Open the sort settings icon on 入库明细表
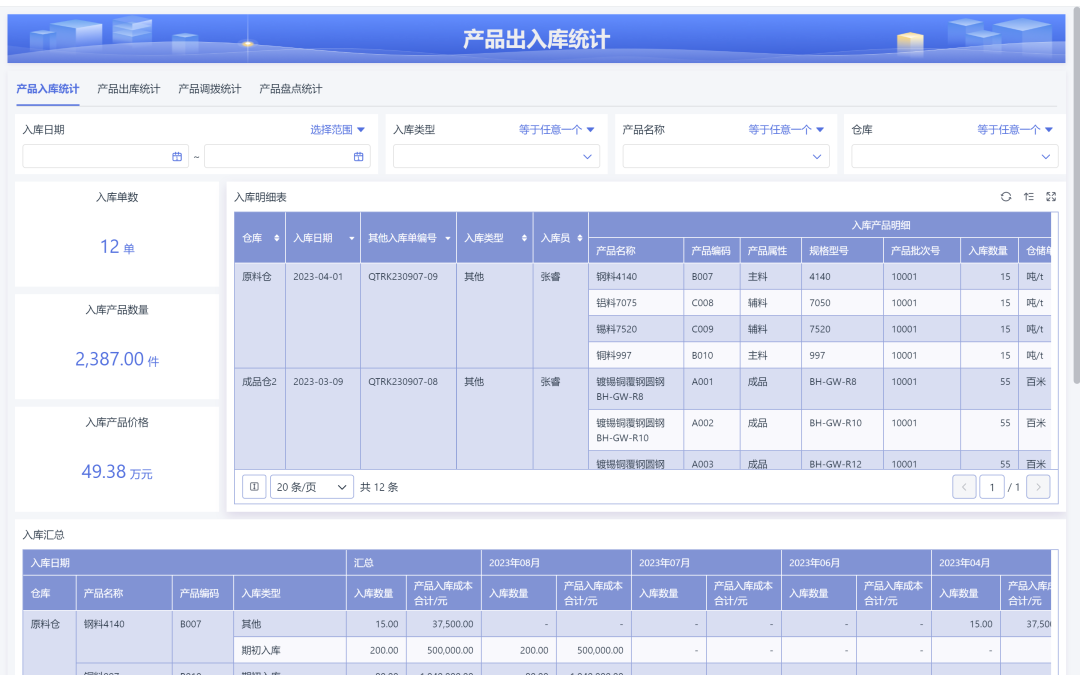The image size is (1080, 675). [x=1029, y=197]
